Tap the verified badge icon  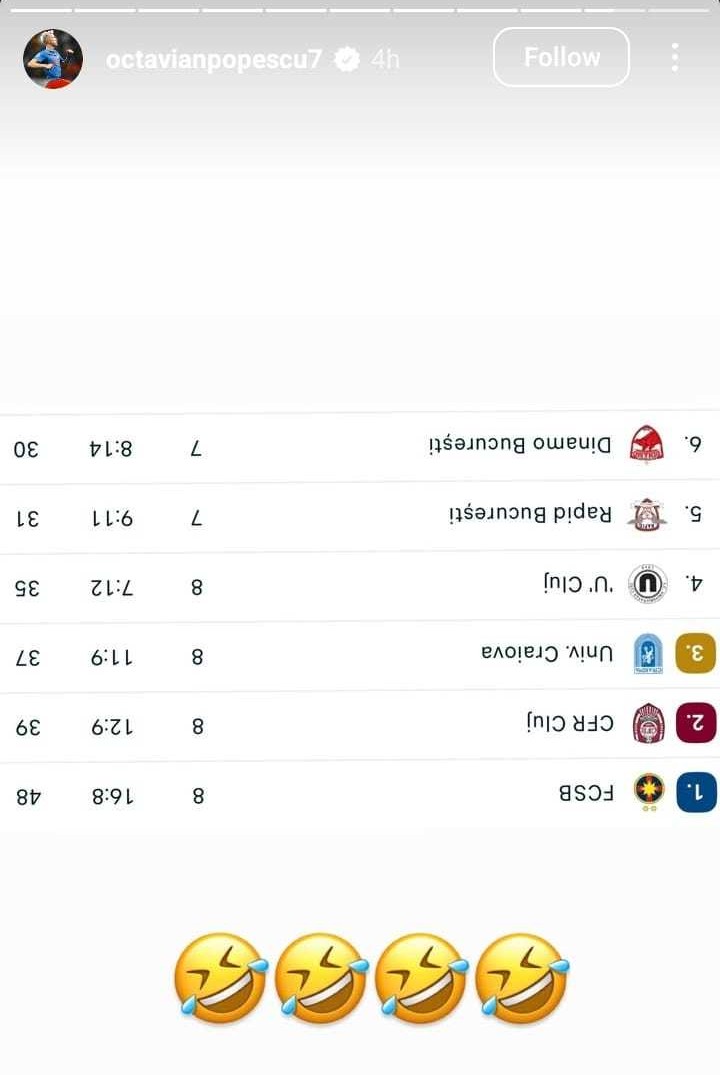[346, 60]
